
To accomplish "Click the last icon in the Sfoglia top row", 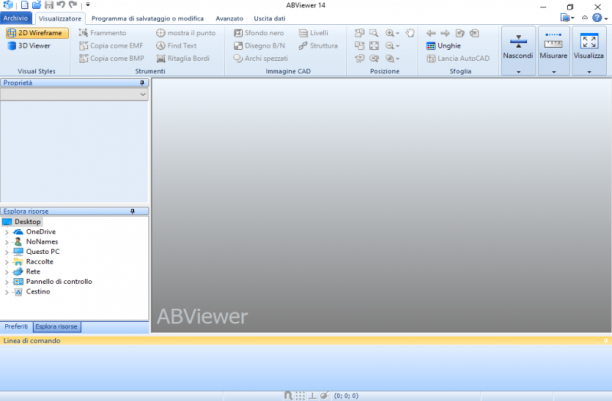I will [x=474, y=33].
